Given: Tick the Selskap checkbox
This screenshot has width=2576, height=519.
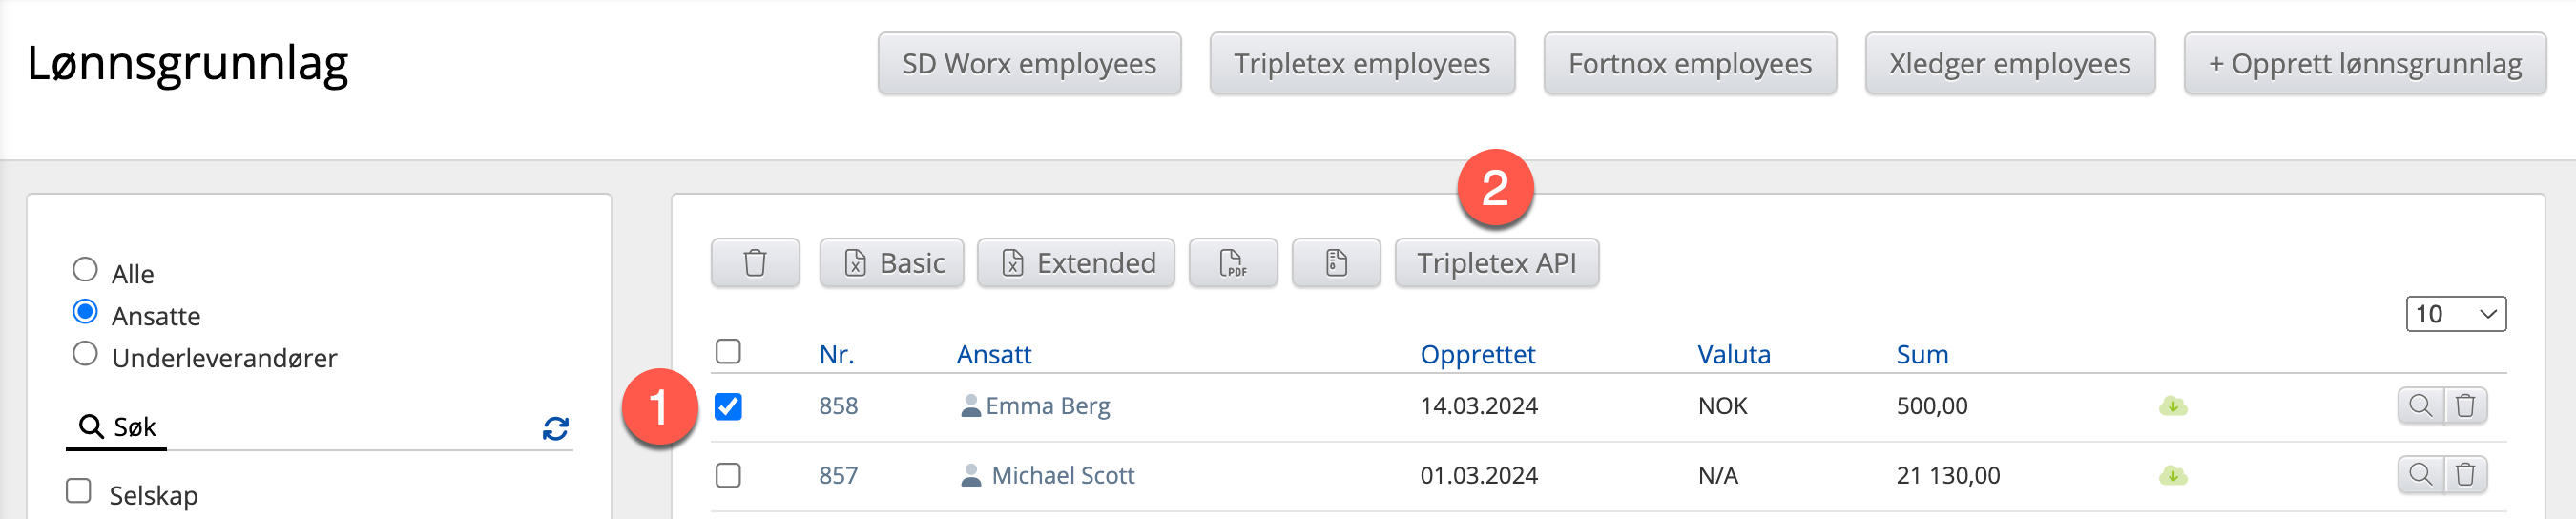Looking at the screenshot, I should pyautogui.click(x=79, y=491).
